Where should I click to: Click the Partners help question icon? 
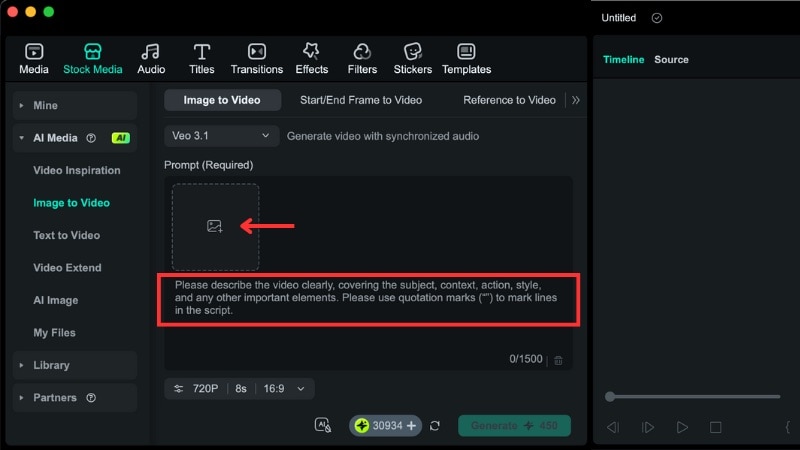91,397
